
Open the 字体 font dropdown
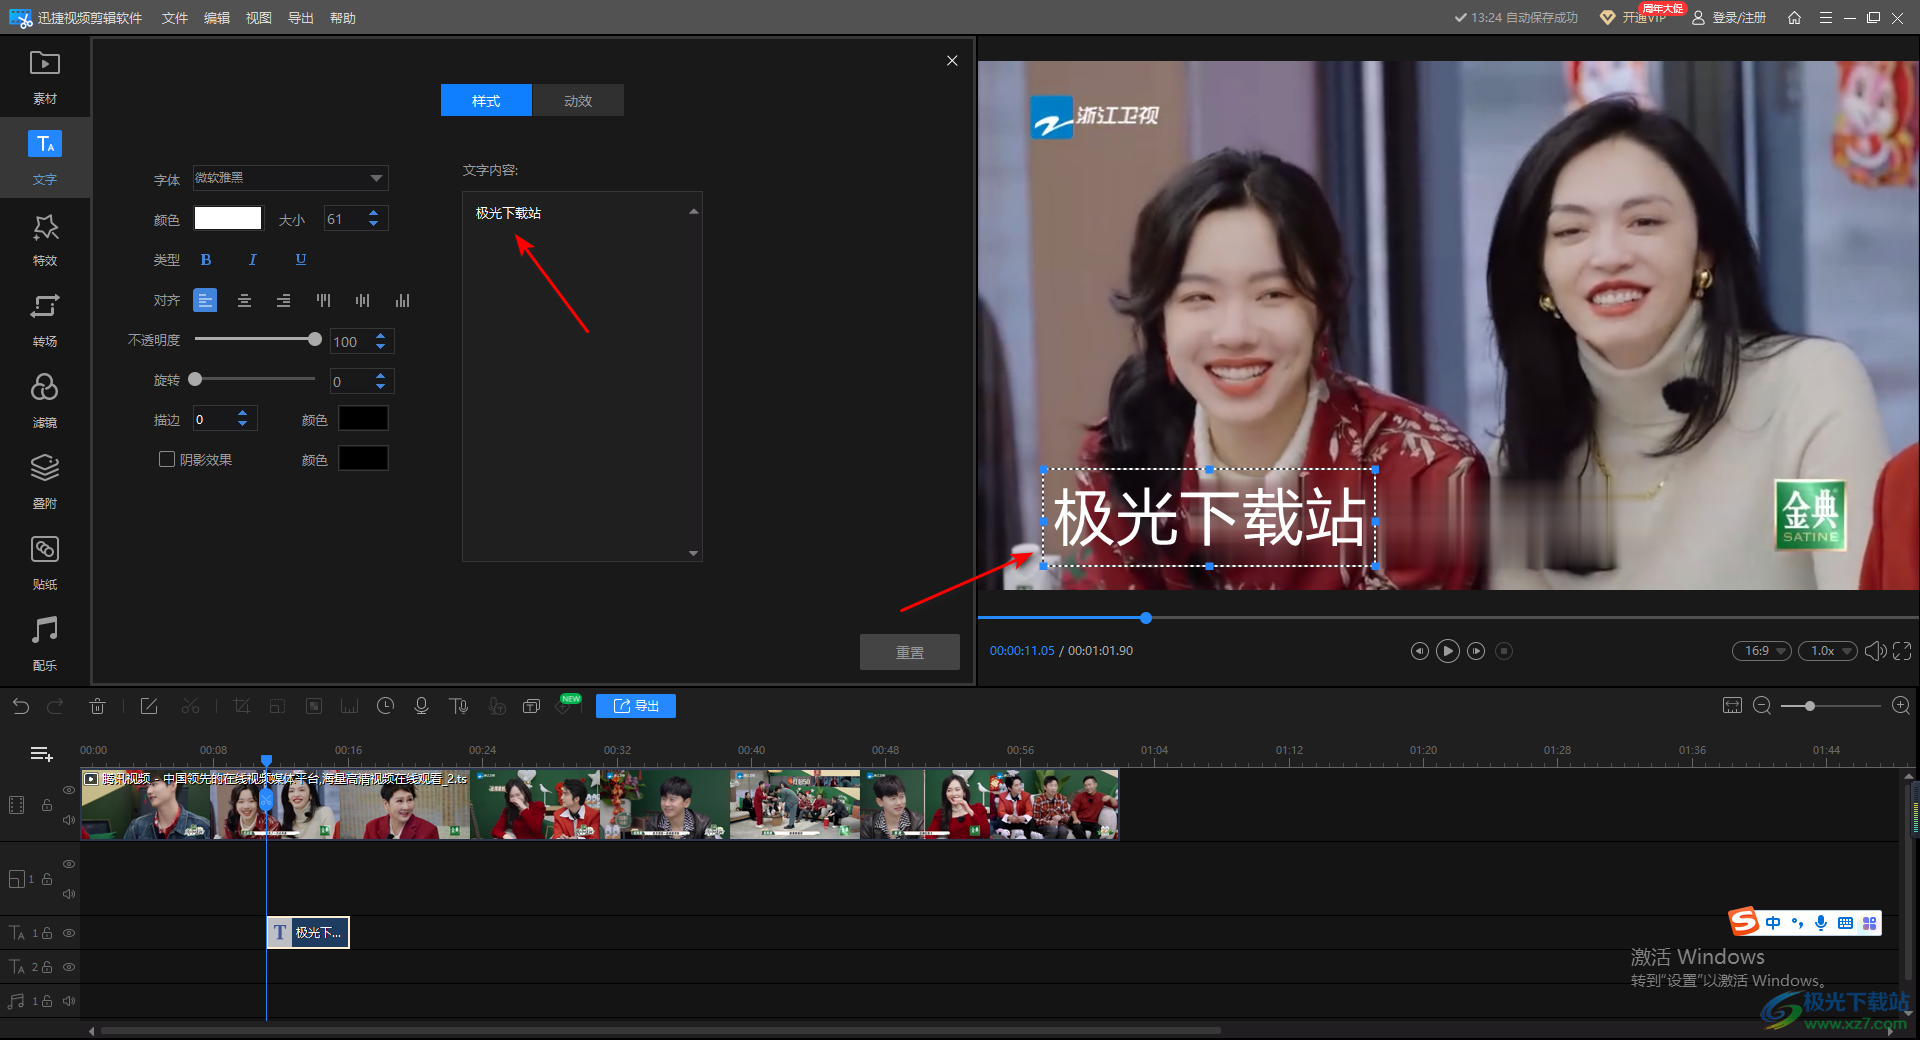coord(290,178)
